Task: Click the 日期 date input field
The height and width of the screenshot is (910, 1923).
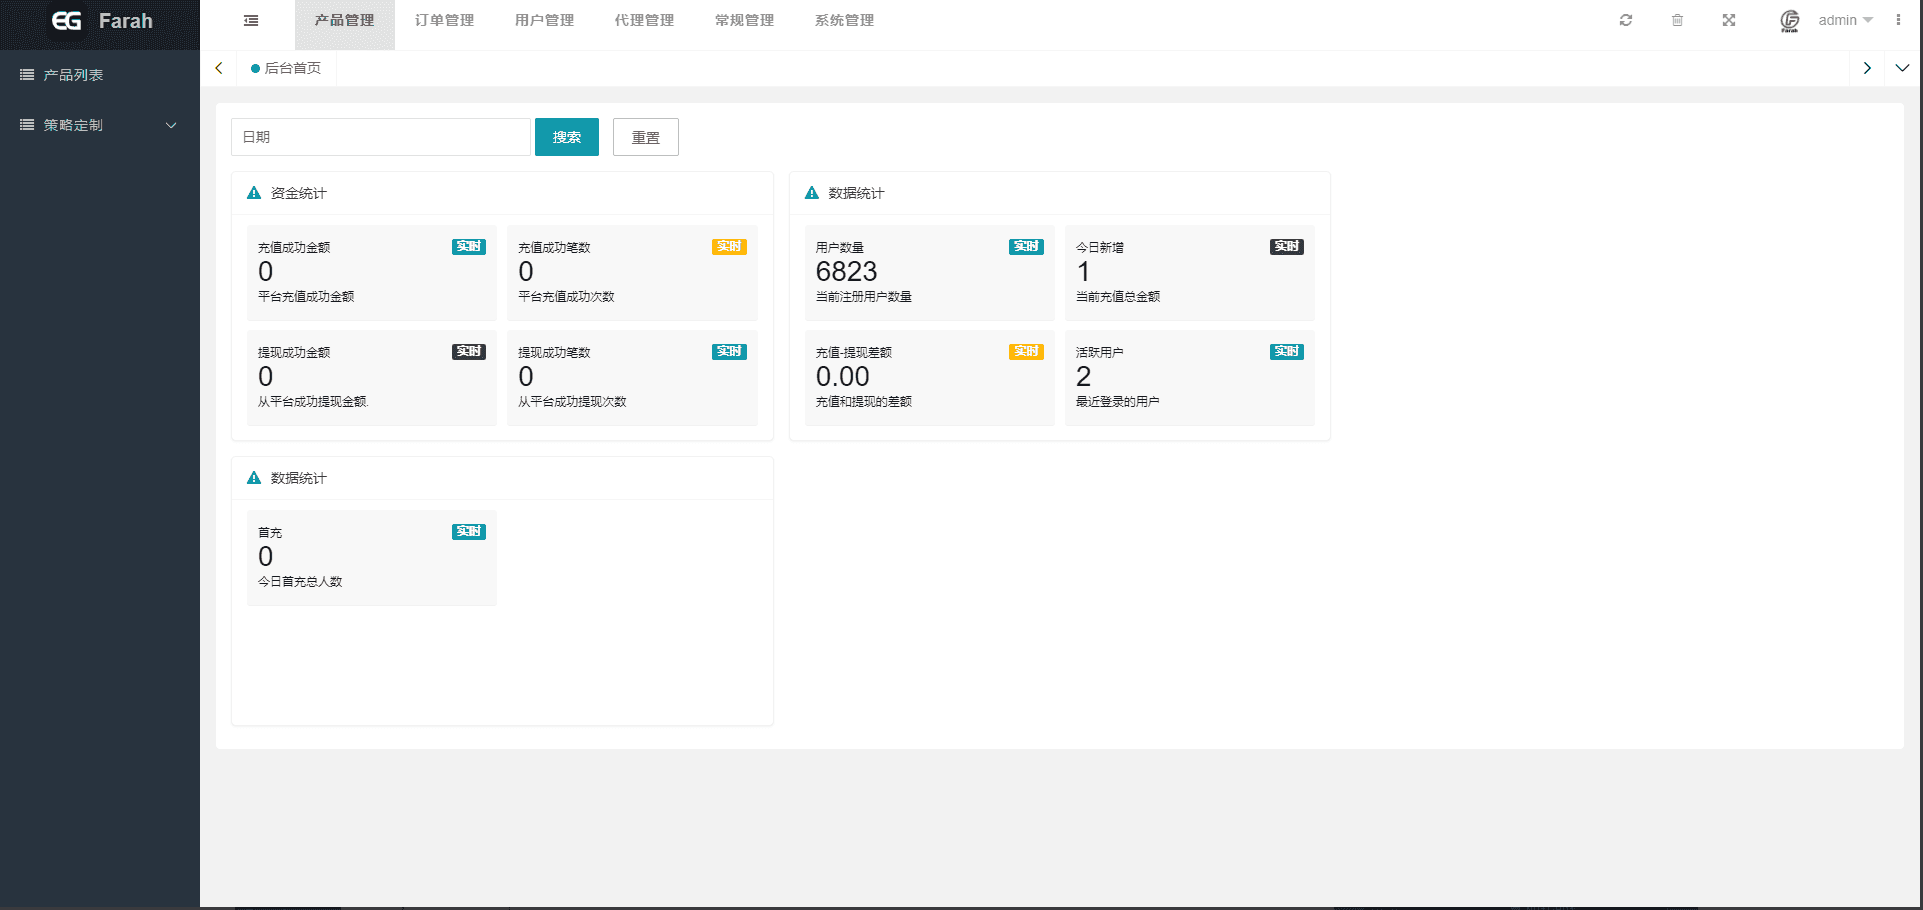Action: click(380, 137)
